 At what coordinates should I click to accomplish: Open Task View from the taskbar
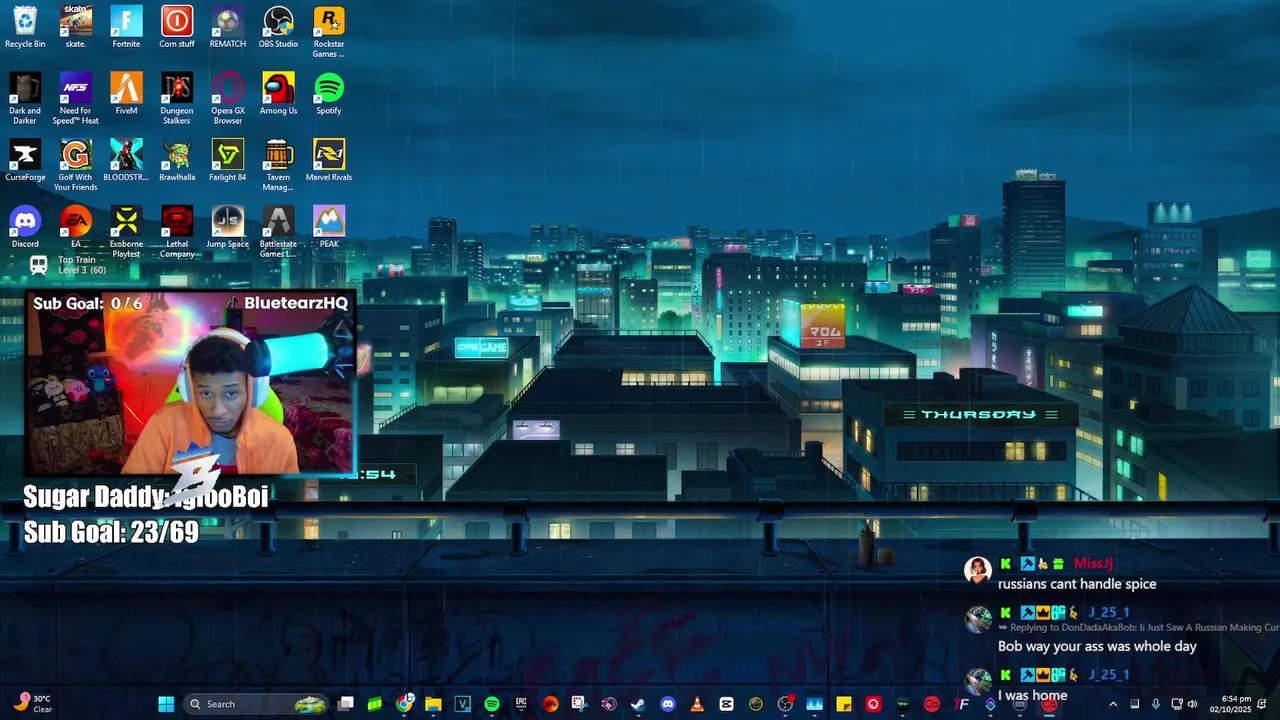pyautogui.click(x=346, y=704)
